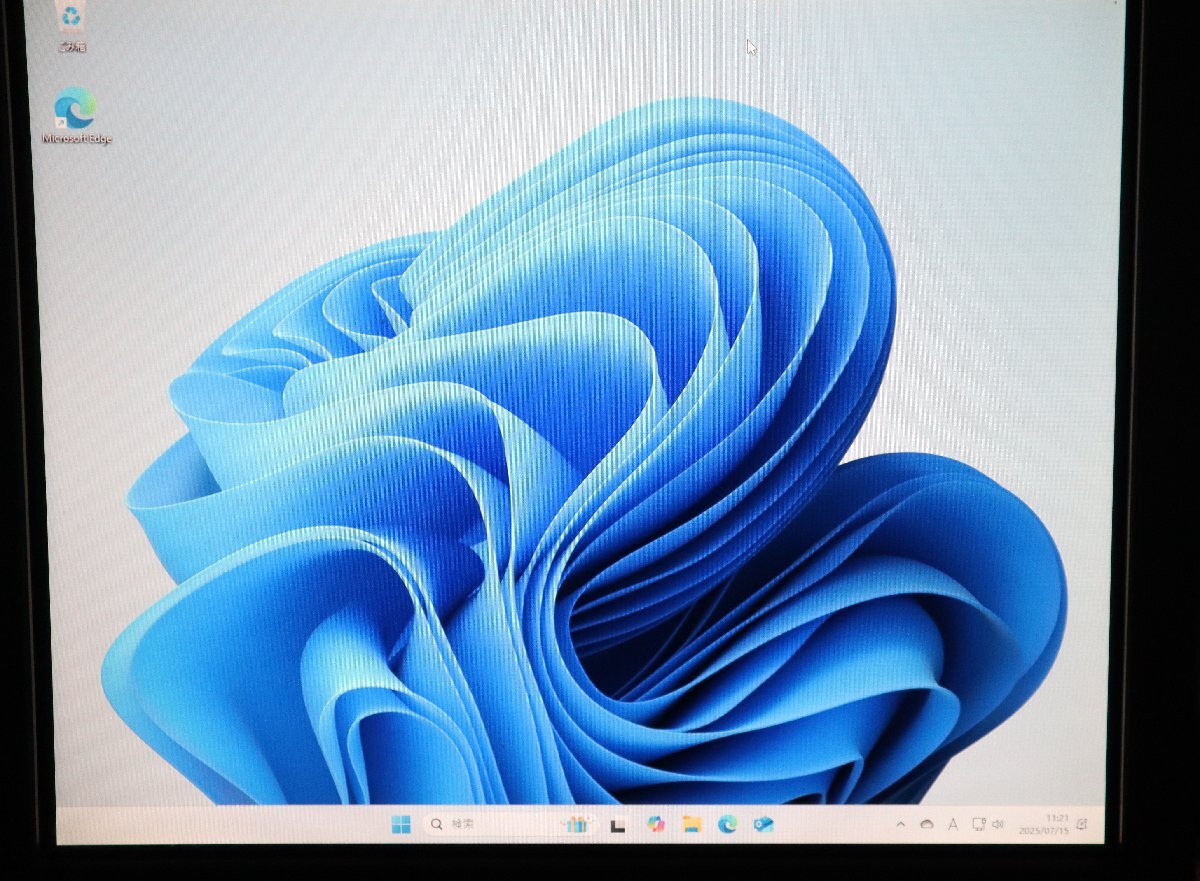Open the Recycle Bin (ごみ箱) desktop icon
Image resolution: width=1200 pixels, height=881 pixels.
(72, 26)
